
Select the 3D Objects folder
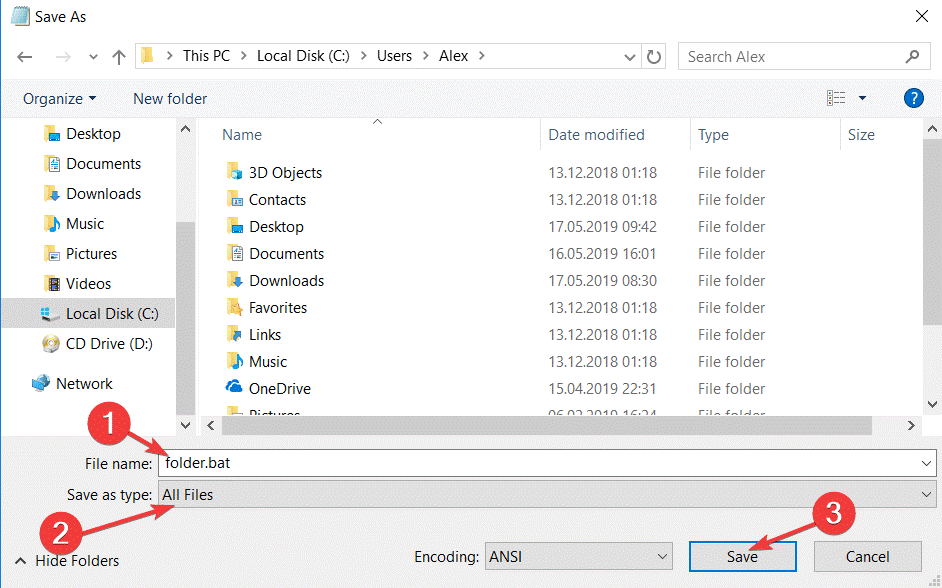pos(285,173)
